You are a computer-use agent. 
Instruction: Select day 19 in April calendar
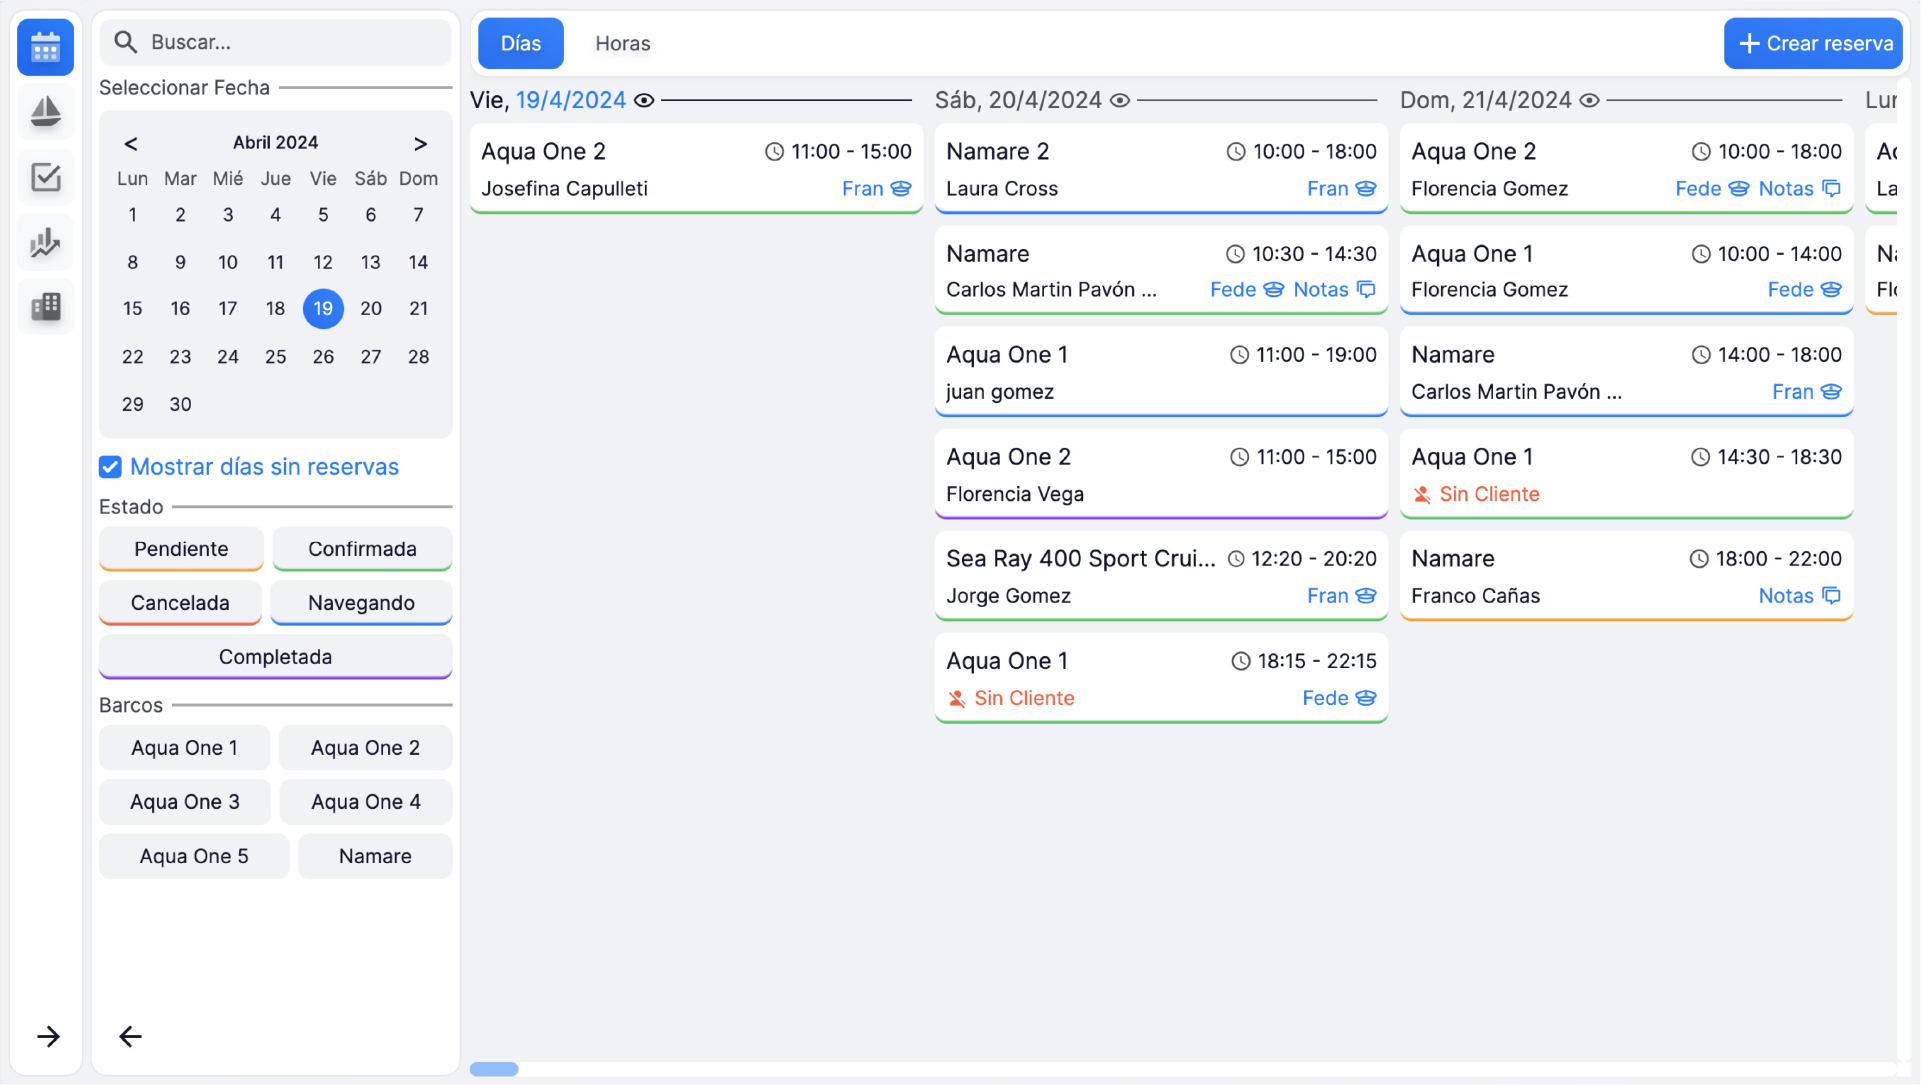[323, 308]
